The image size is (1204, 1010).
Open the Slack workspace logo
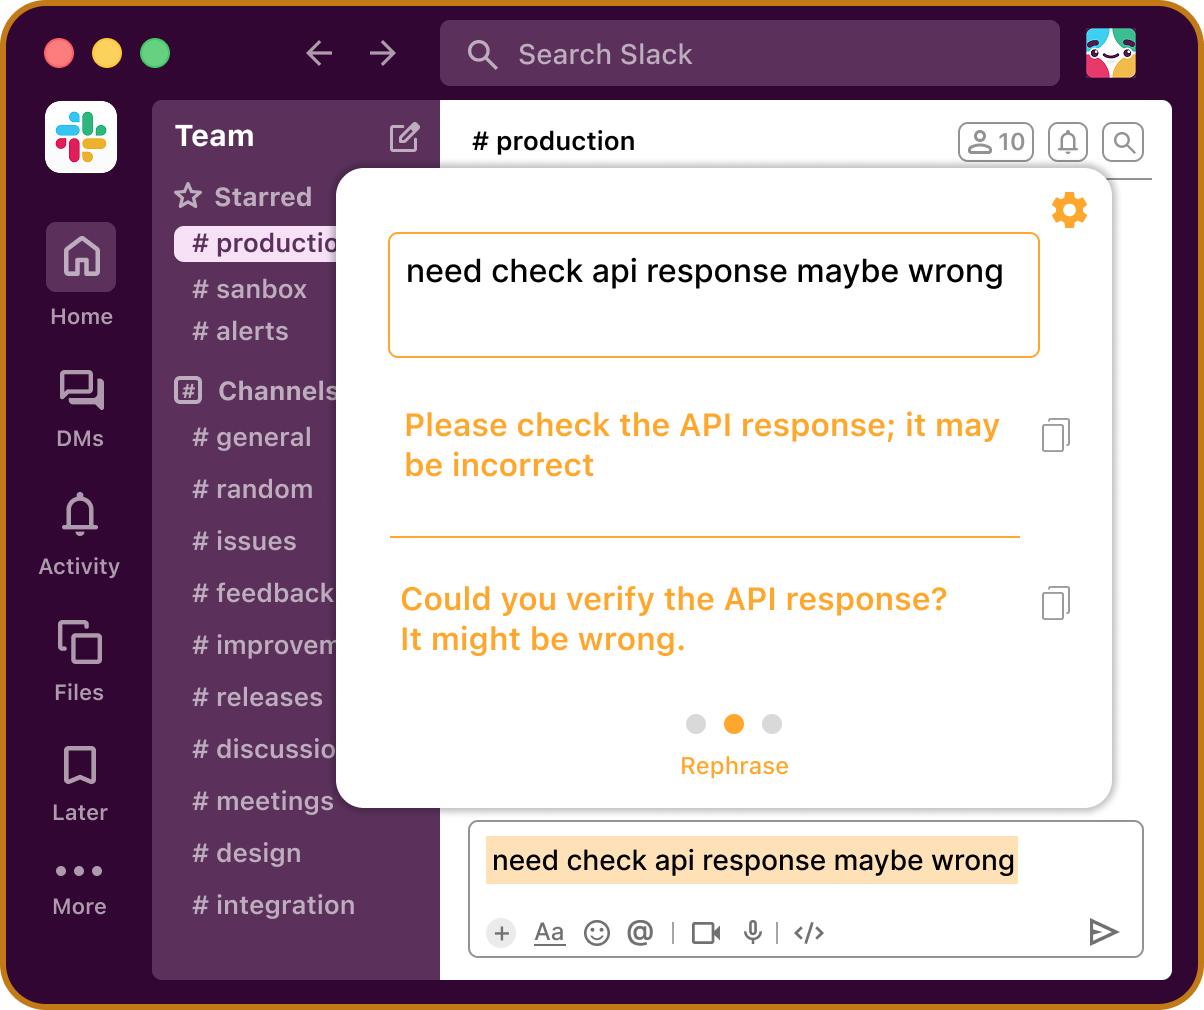pyautogui.click(x=81, y=136)
